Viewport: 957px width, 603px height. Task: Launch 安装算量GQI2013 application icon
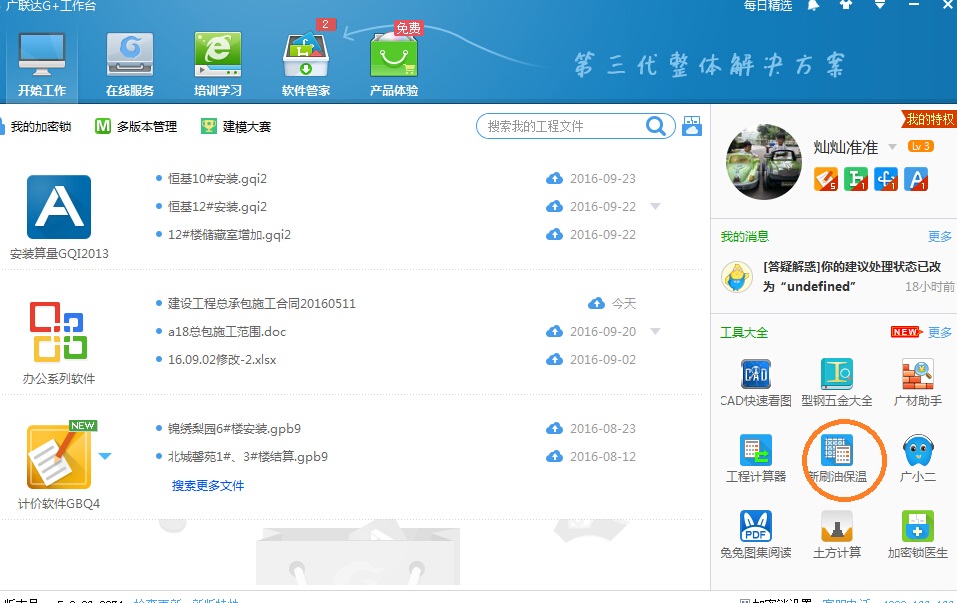coord(59,207)
